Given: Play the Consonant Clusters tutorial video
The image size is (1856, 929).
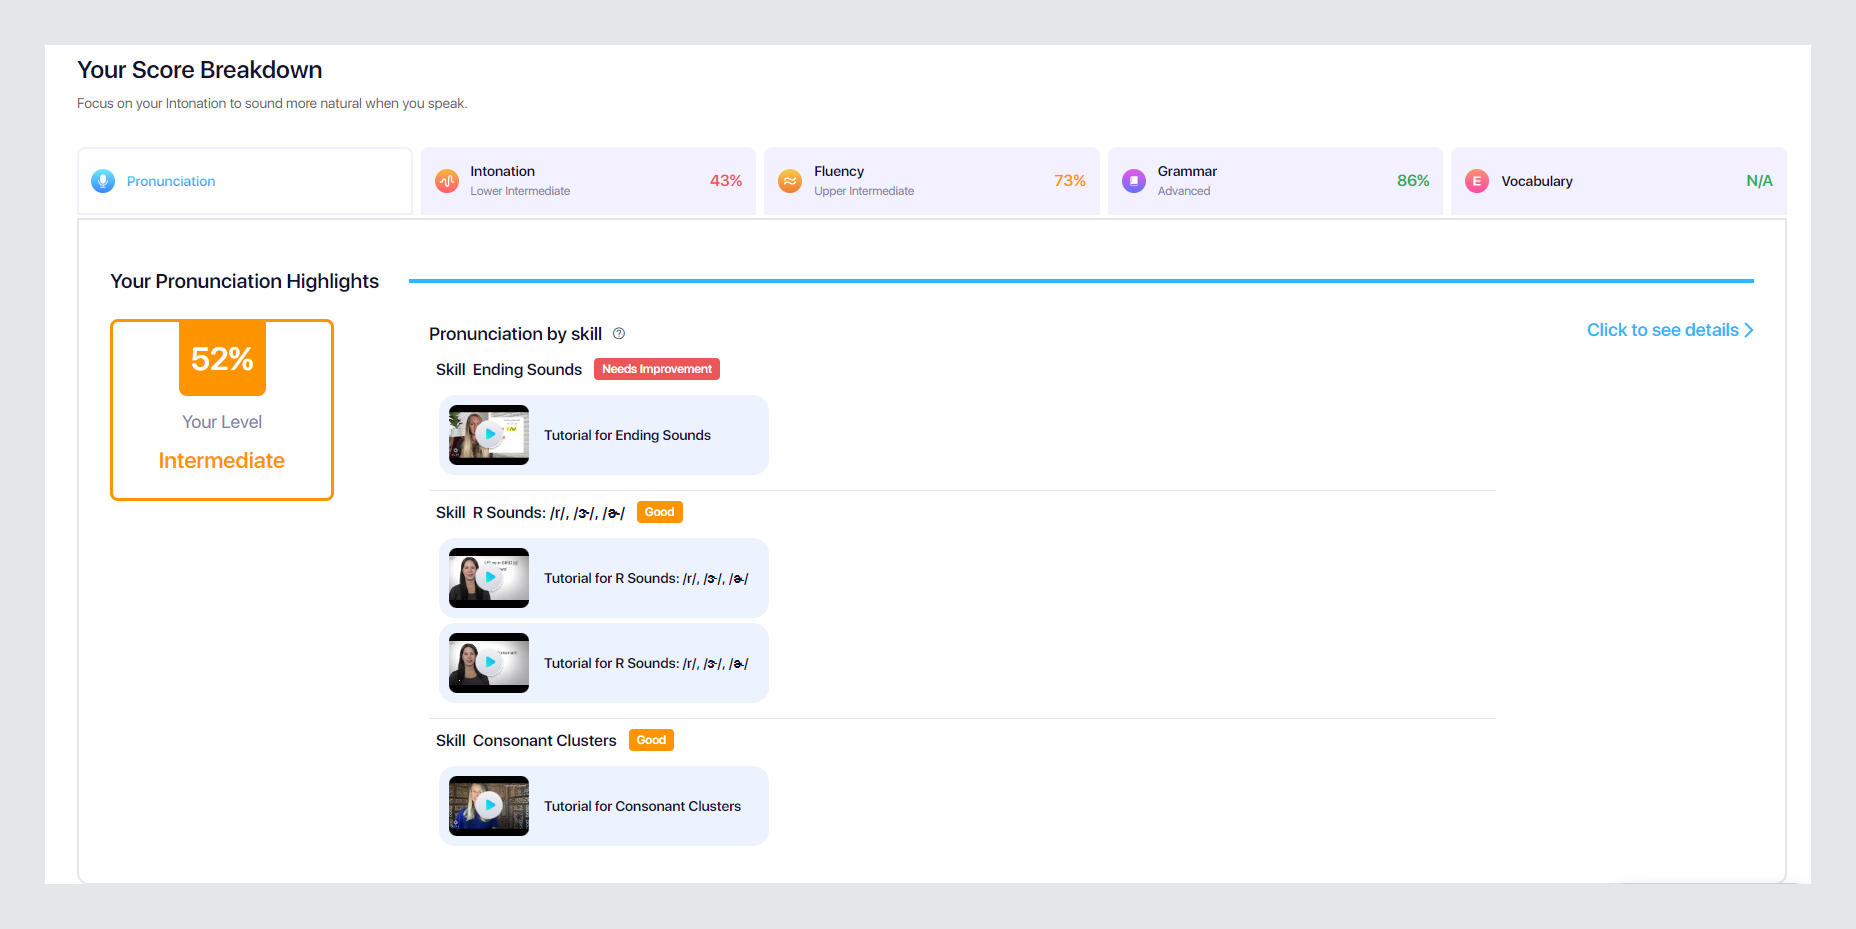Looking at the screenshot, I should pyautogui.click(x=489, y=806).
